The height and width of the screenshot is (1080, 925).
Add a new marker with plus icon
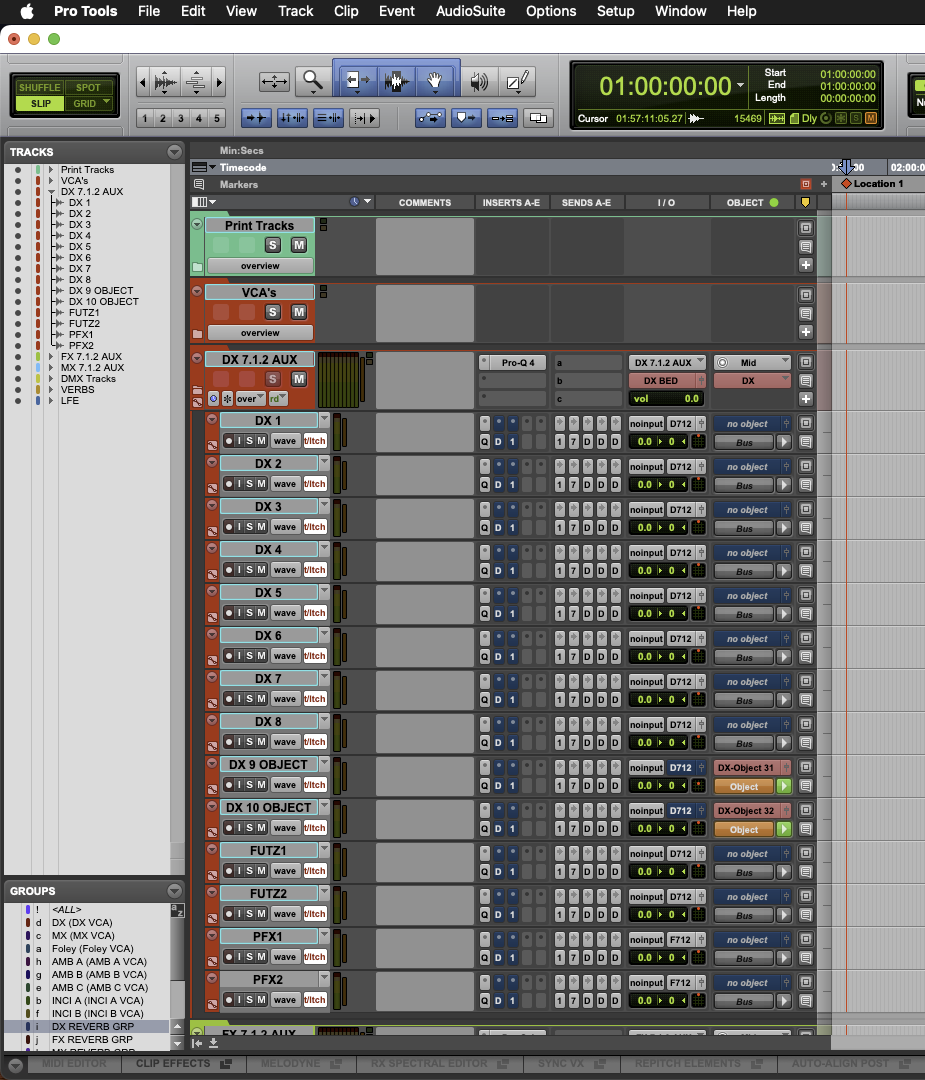[x=824, y=184]
